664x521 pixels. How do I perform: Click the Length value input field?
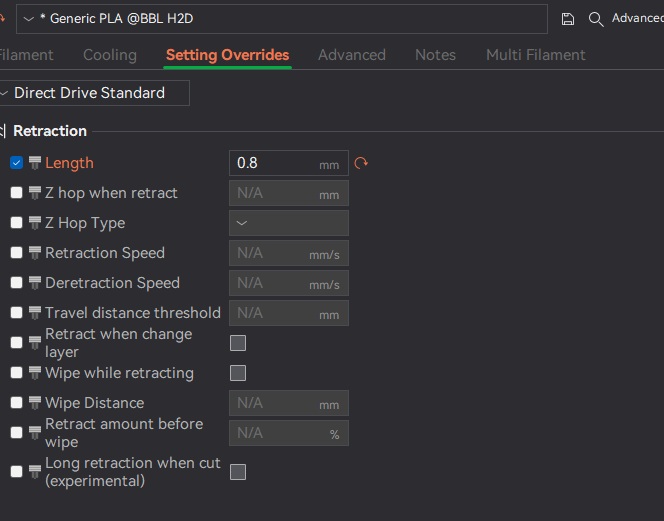[275, 163]
